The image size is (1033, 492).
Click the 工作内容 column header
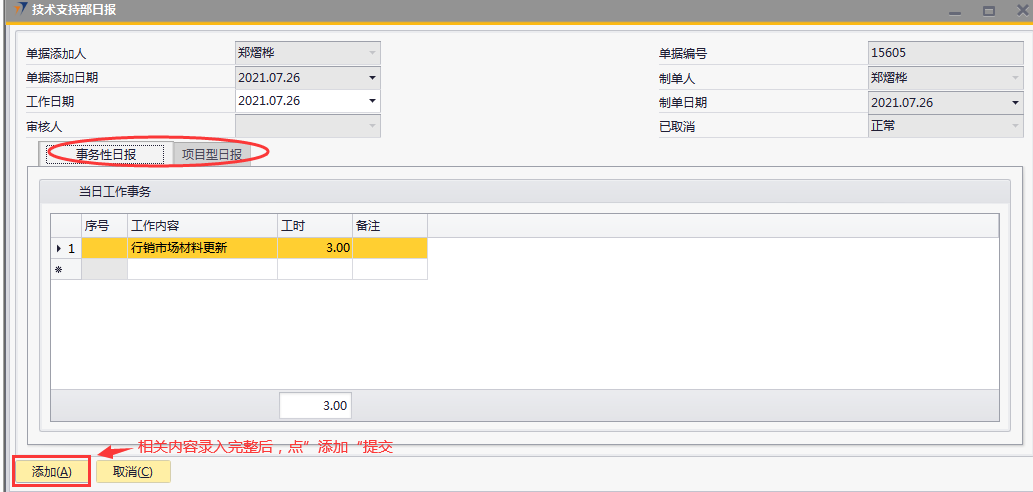pos(202,226)
